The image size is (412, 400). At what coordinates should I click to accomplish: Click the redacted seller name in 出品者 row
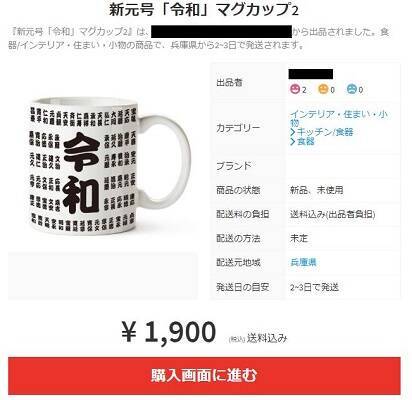311,74
